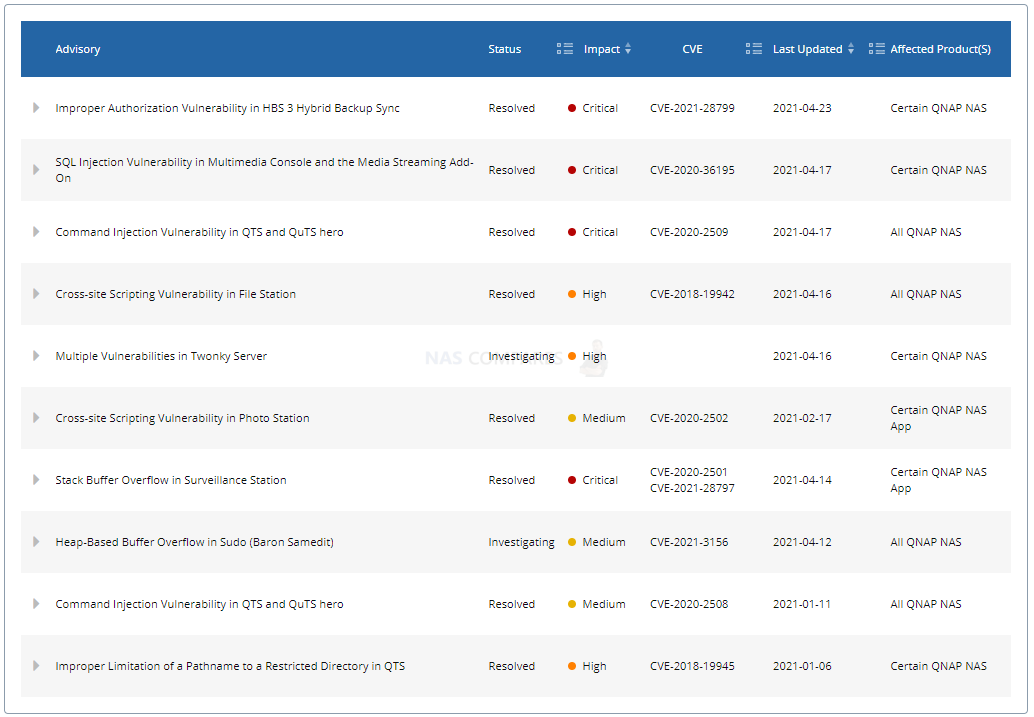Click the CVE column header
1034x717 pixels.
click(692, 49)
